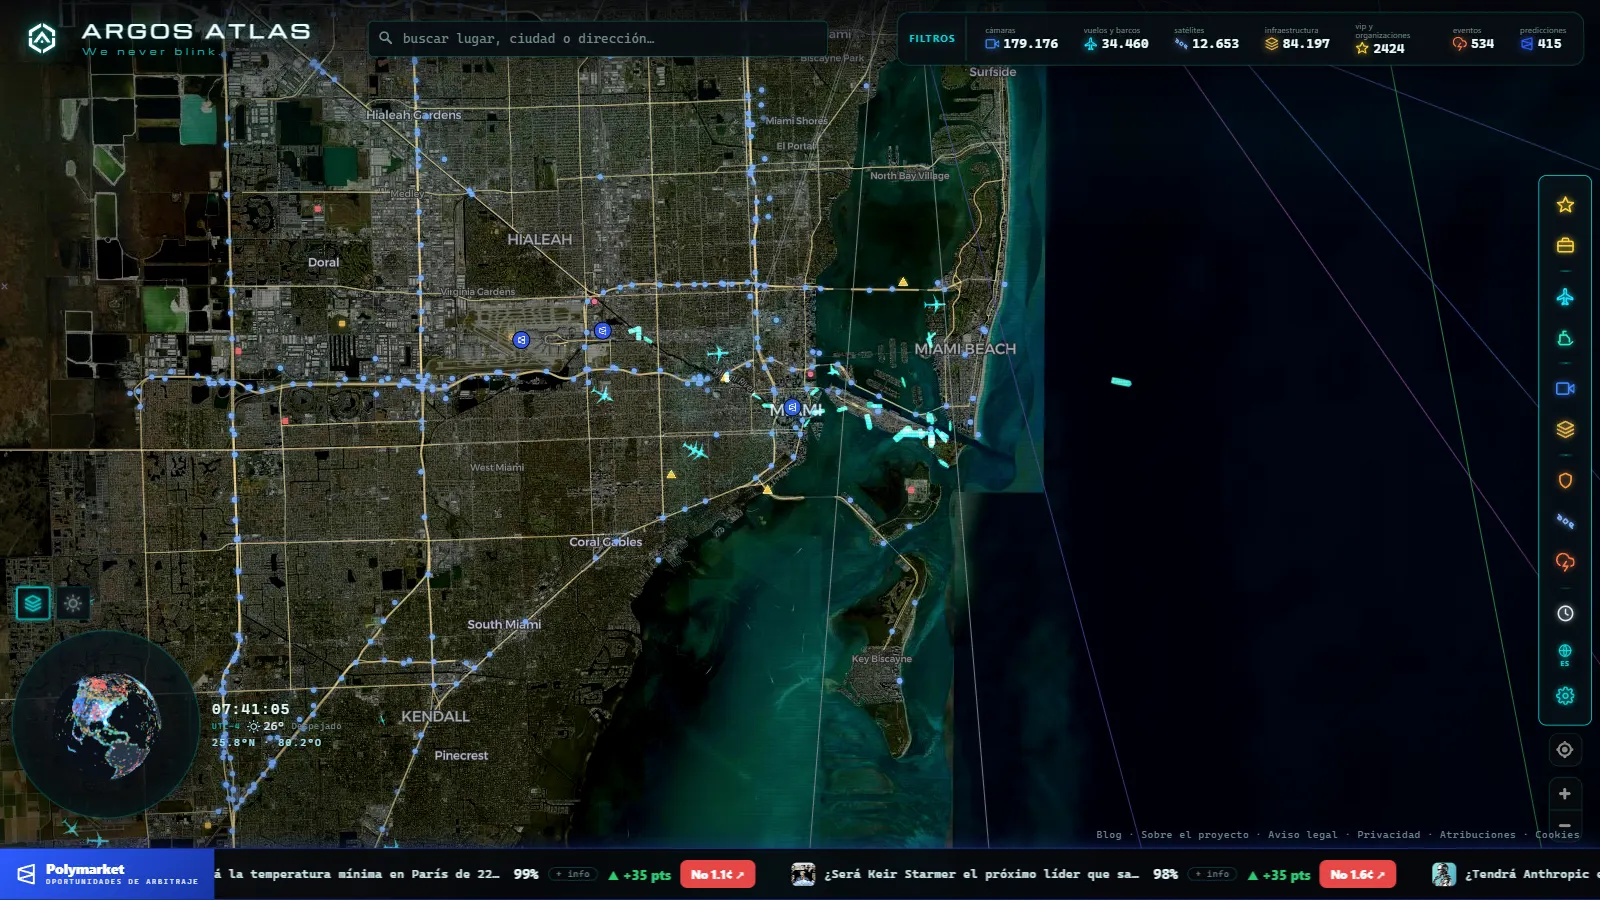Select the stacked layers infrastructure icon in sidebar
Screen dimensions: 1600x900
click(x=1565, y=429)
